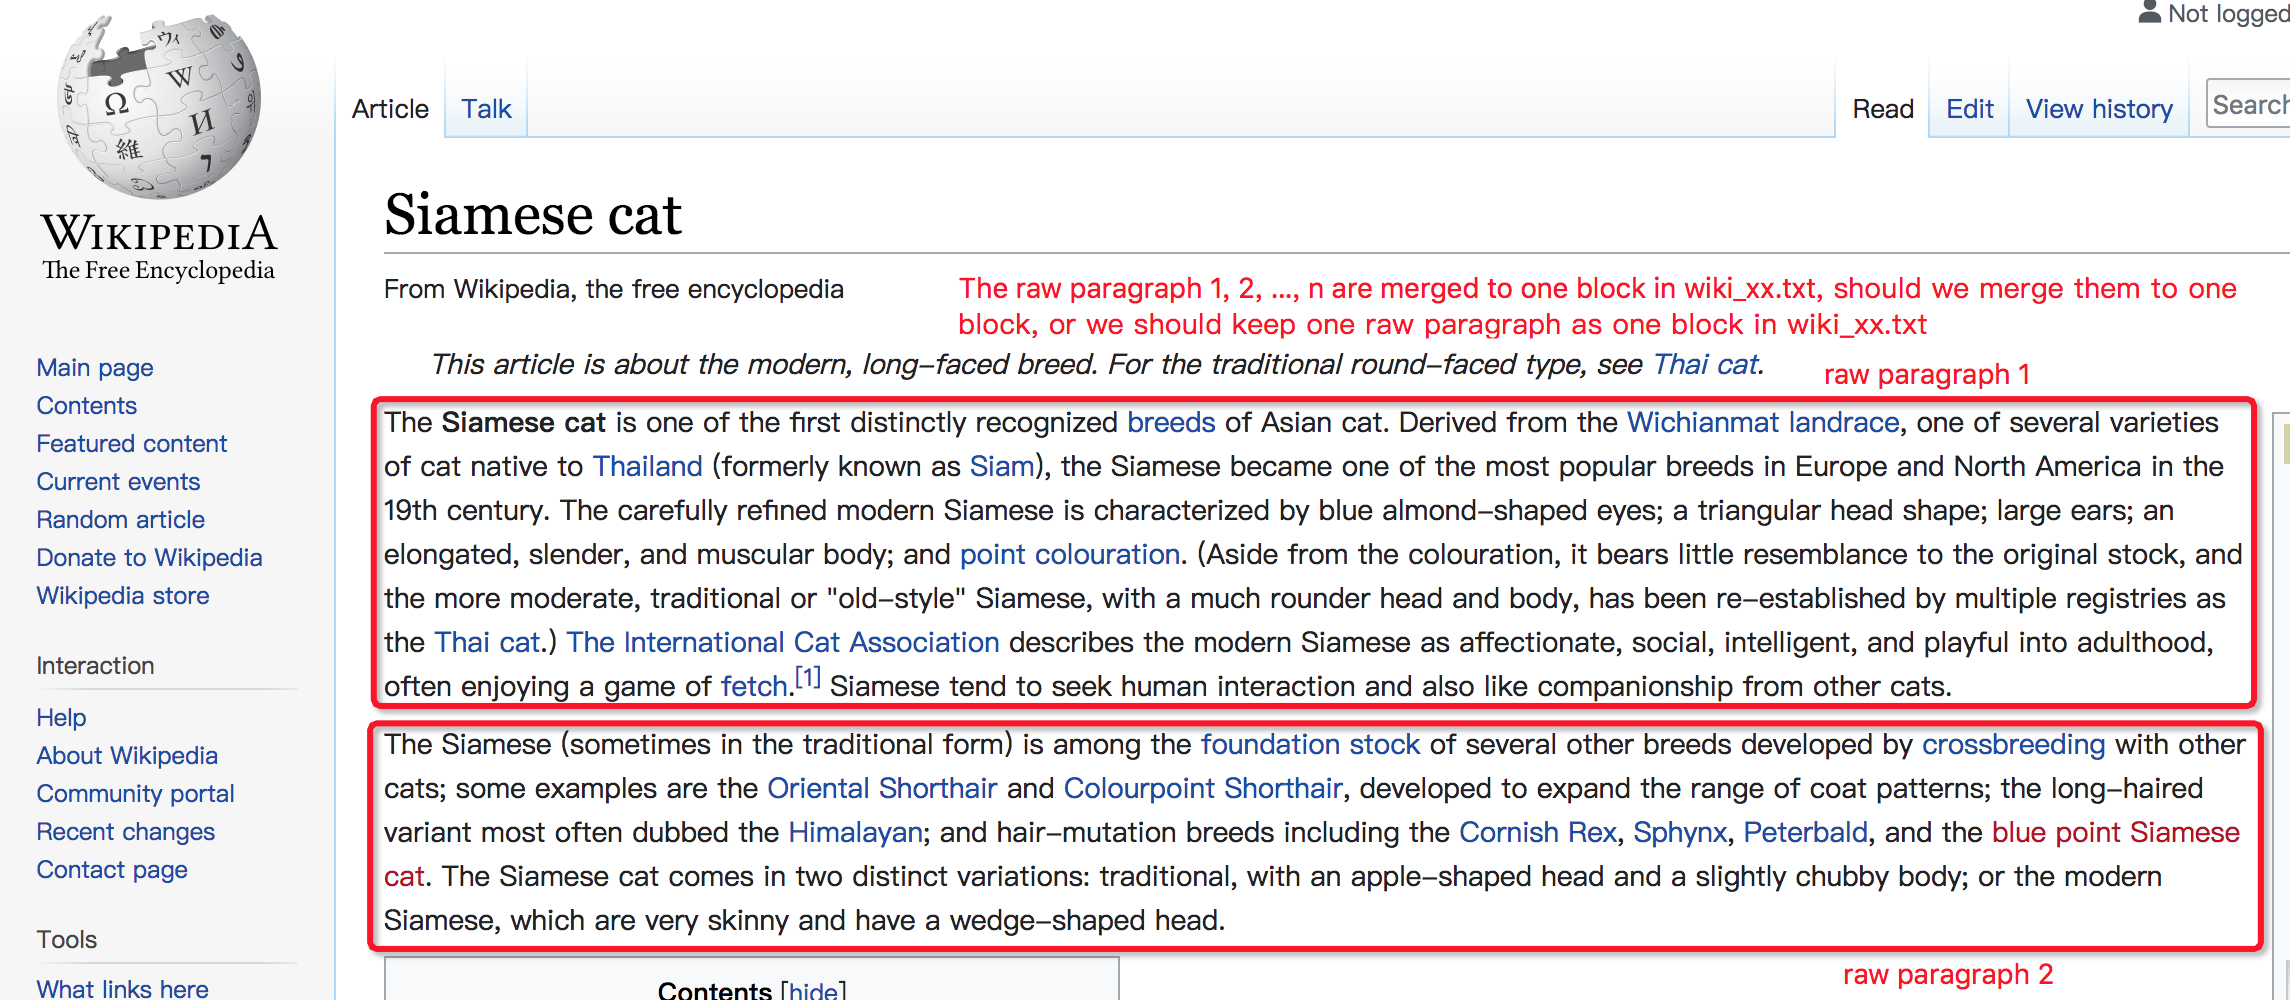Image resolution: width=2290 pixels, height=1000 pixels.
Task: Open the Article tab
Action: coord(390,109)
